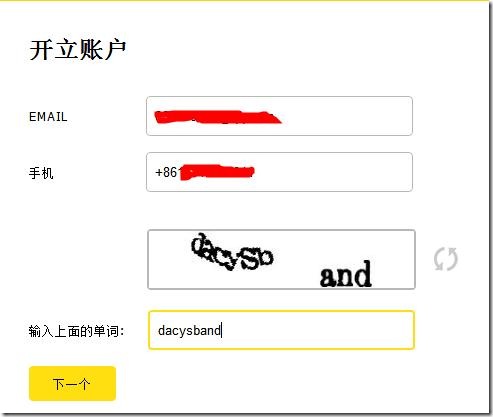
Task: Click the empty right portion of the EMAIL field
Action: click(347, 116)
